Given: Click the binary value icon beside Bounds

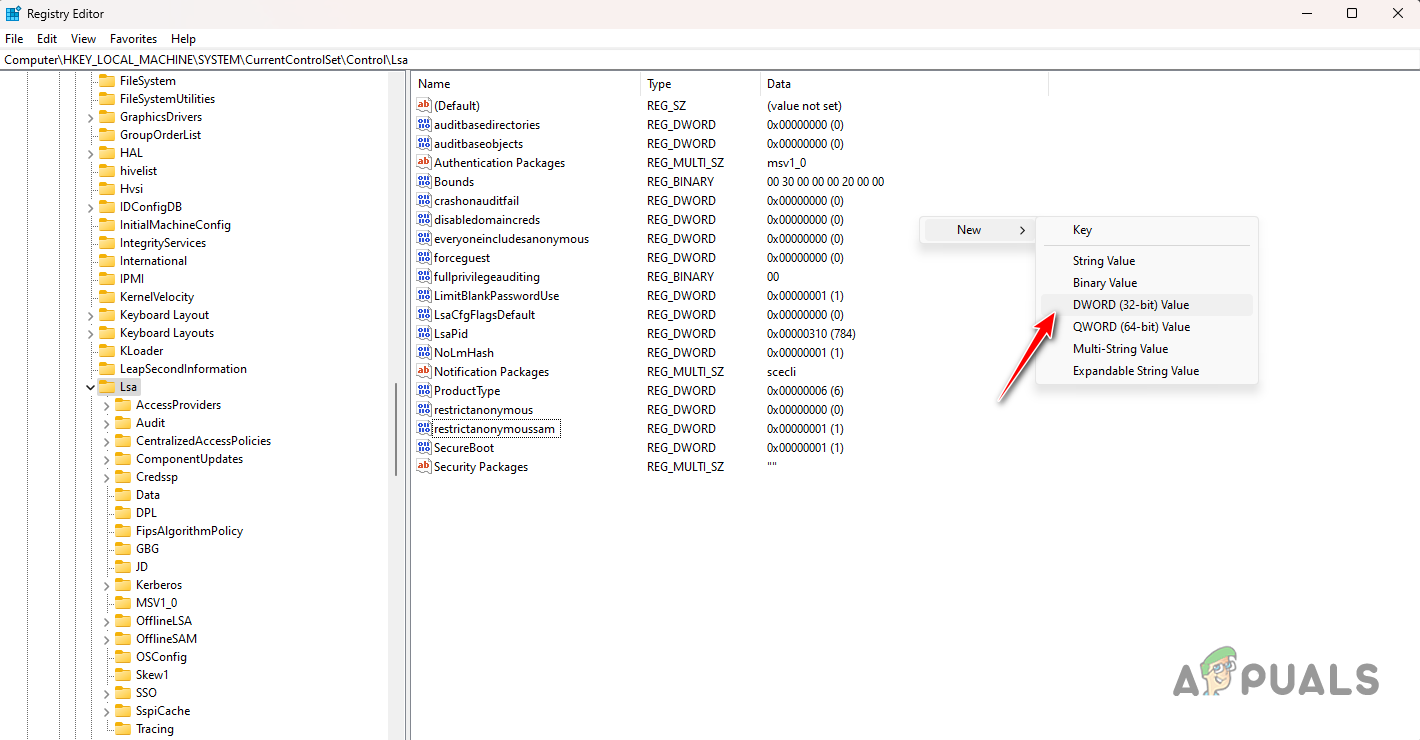Looking at the screenshot, I should pyautogui.click(x=424, y=181).
